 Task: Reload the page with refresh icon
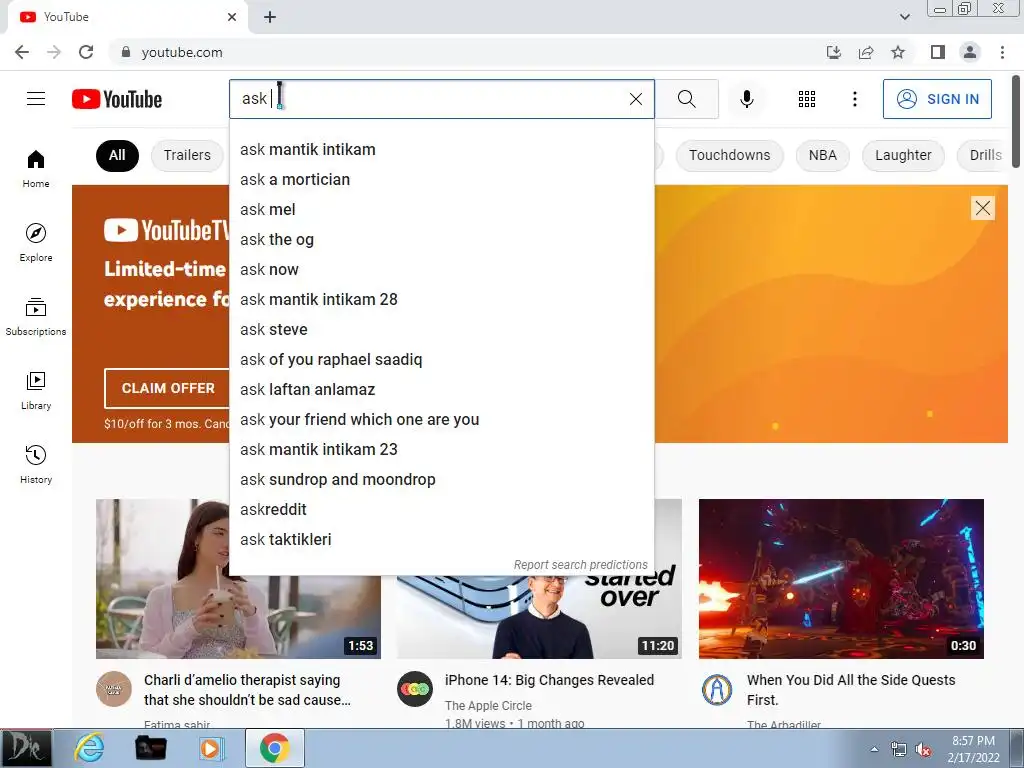pos(86,52)
